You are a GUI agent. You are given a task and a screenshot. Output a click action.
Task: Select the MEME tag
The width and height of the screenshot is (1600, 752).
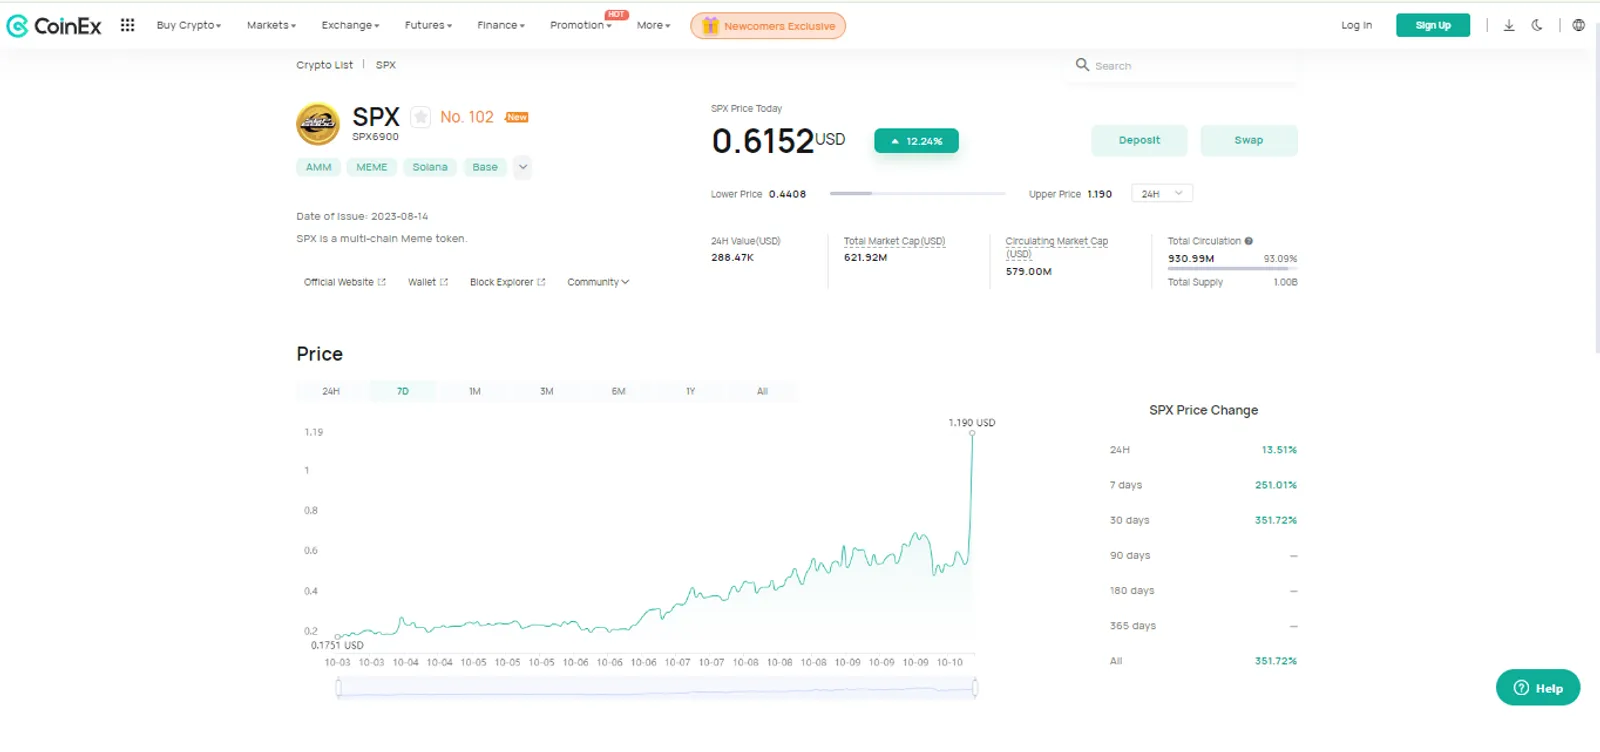372,167
